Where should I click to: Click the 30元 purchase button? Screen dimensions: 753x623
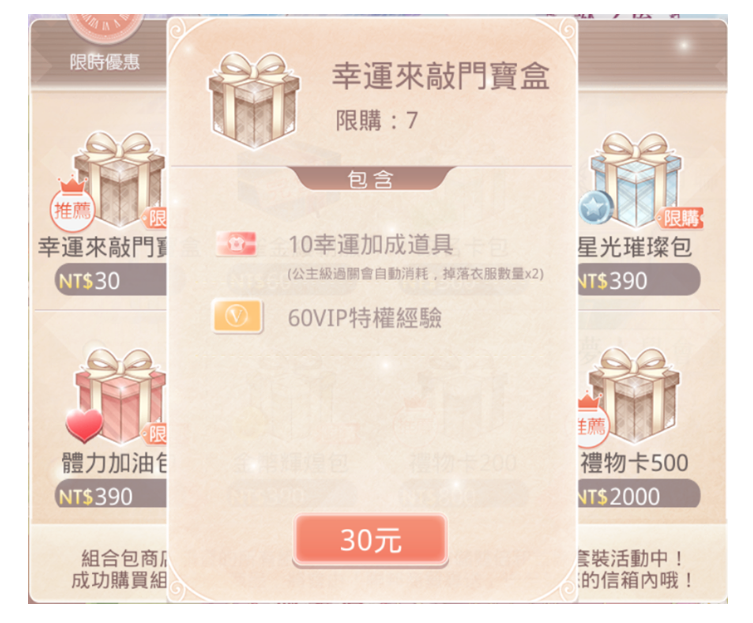(370, 539)
